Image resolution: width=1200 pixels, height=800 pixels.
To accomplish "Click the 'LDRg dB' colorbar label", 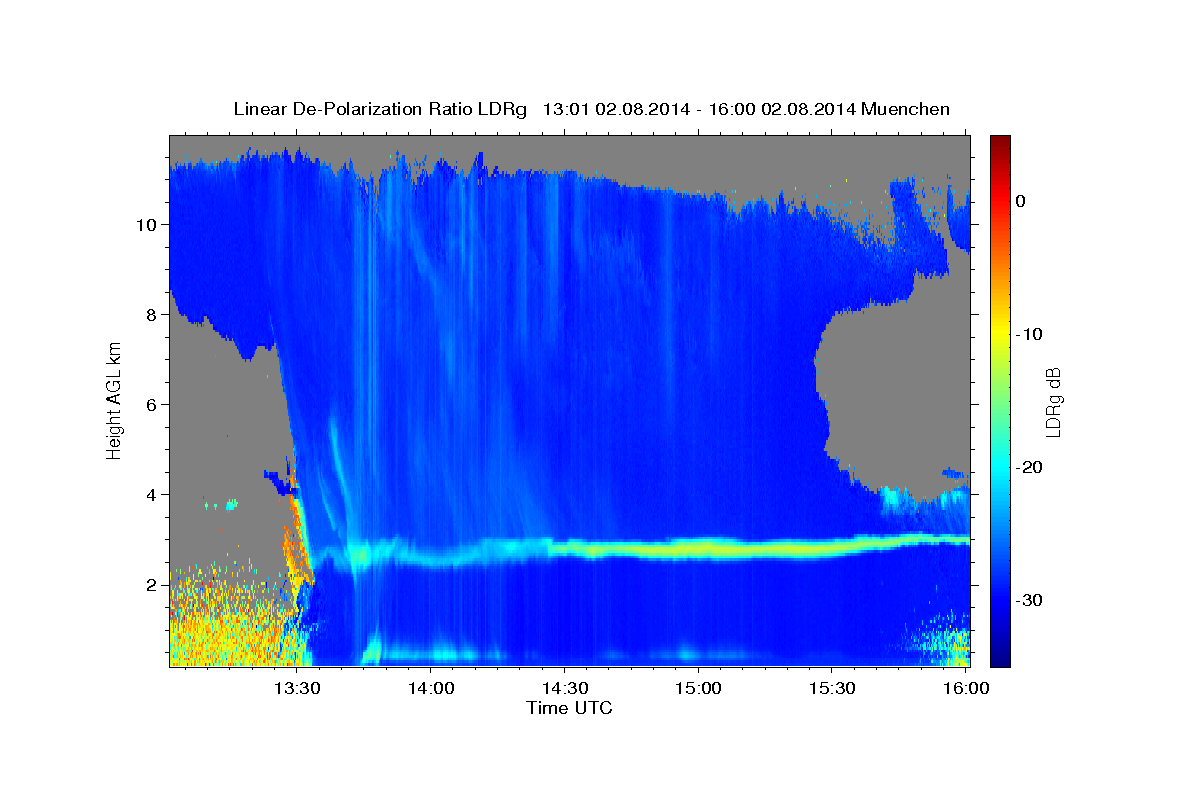I will tap(1052, 401).
